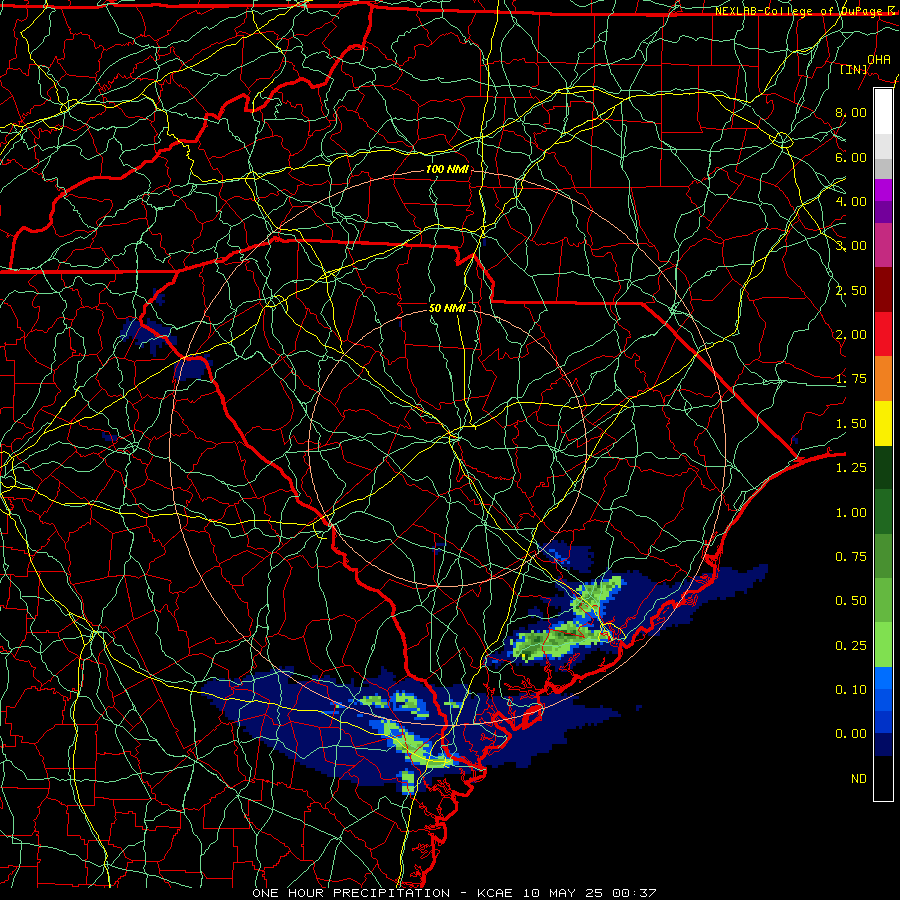Click the black ND legend swatch
Image resolution: width=900 pixels, height=900 pixels.
pyautogui.click(x=883, y=779)
